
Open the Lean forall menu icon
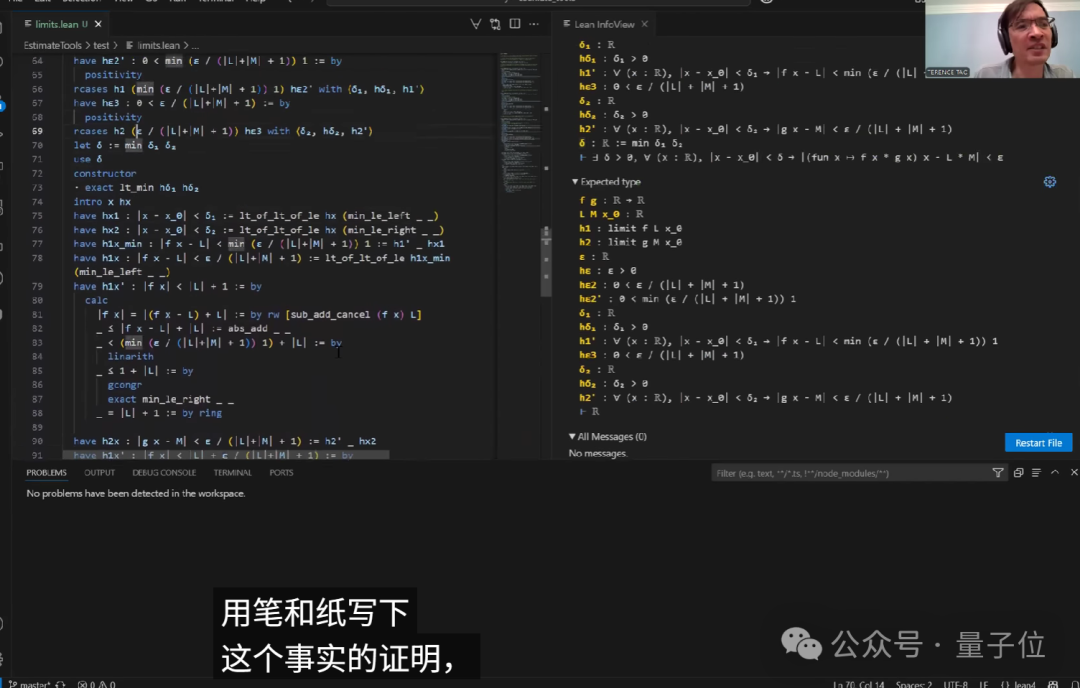pos(475,24)
